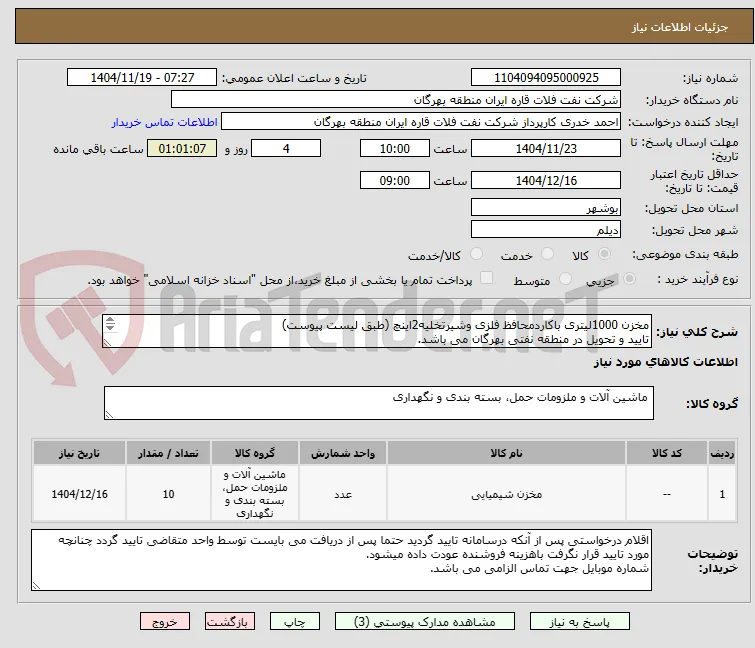Click the توضیحات خریدار notes textarea
The height and width of the screenshot is (648, 755).
tap(341, 560)
